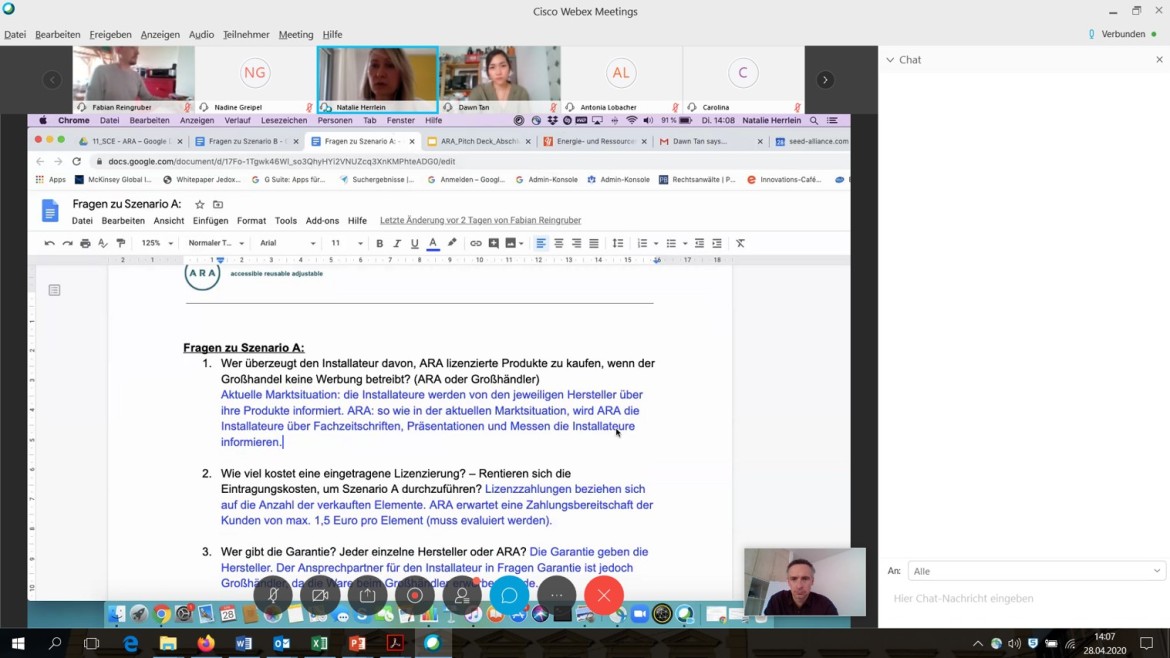
Task: Show previous participants with left arrow
Action: (52, 80)
